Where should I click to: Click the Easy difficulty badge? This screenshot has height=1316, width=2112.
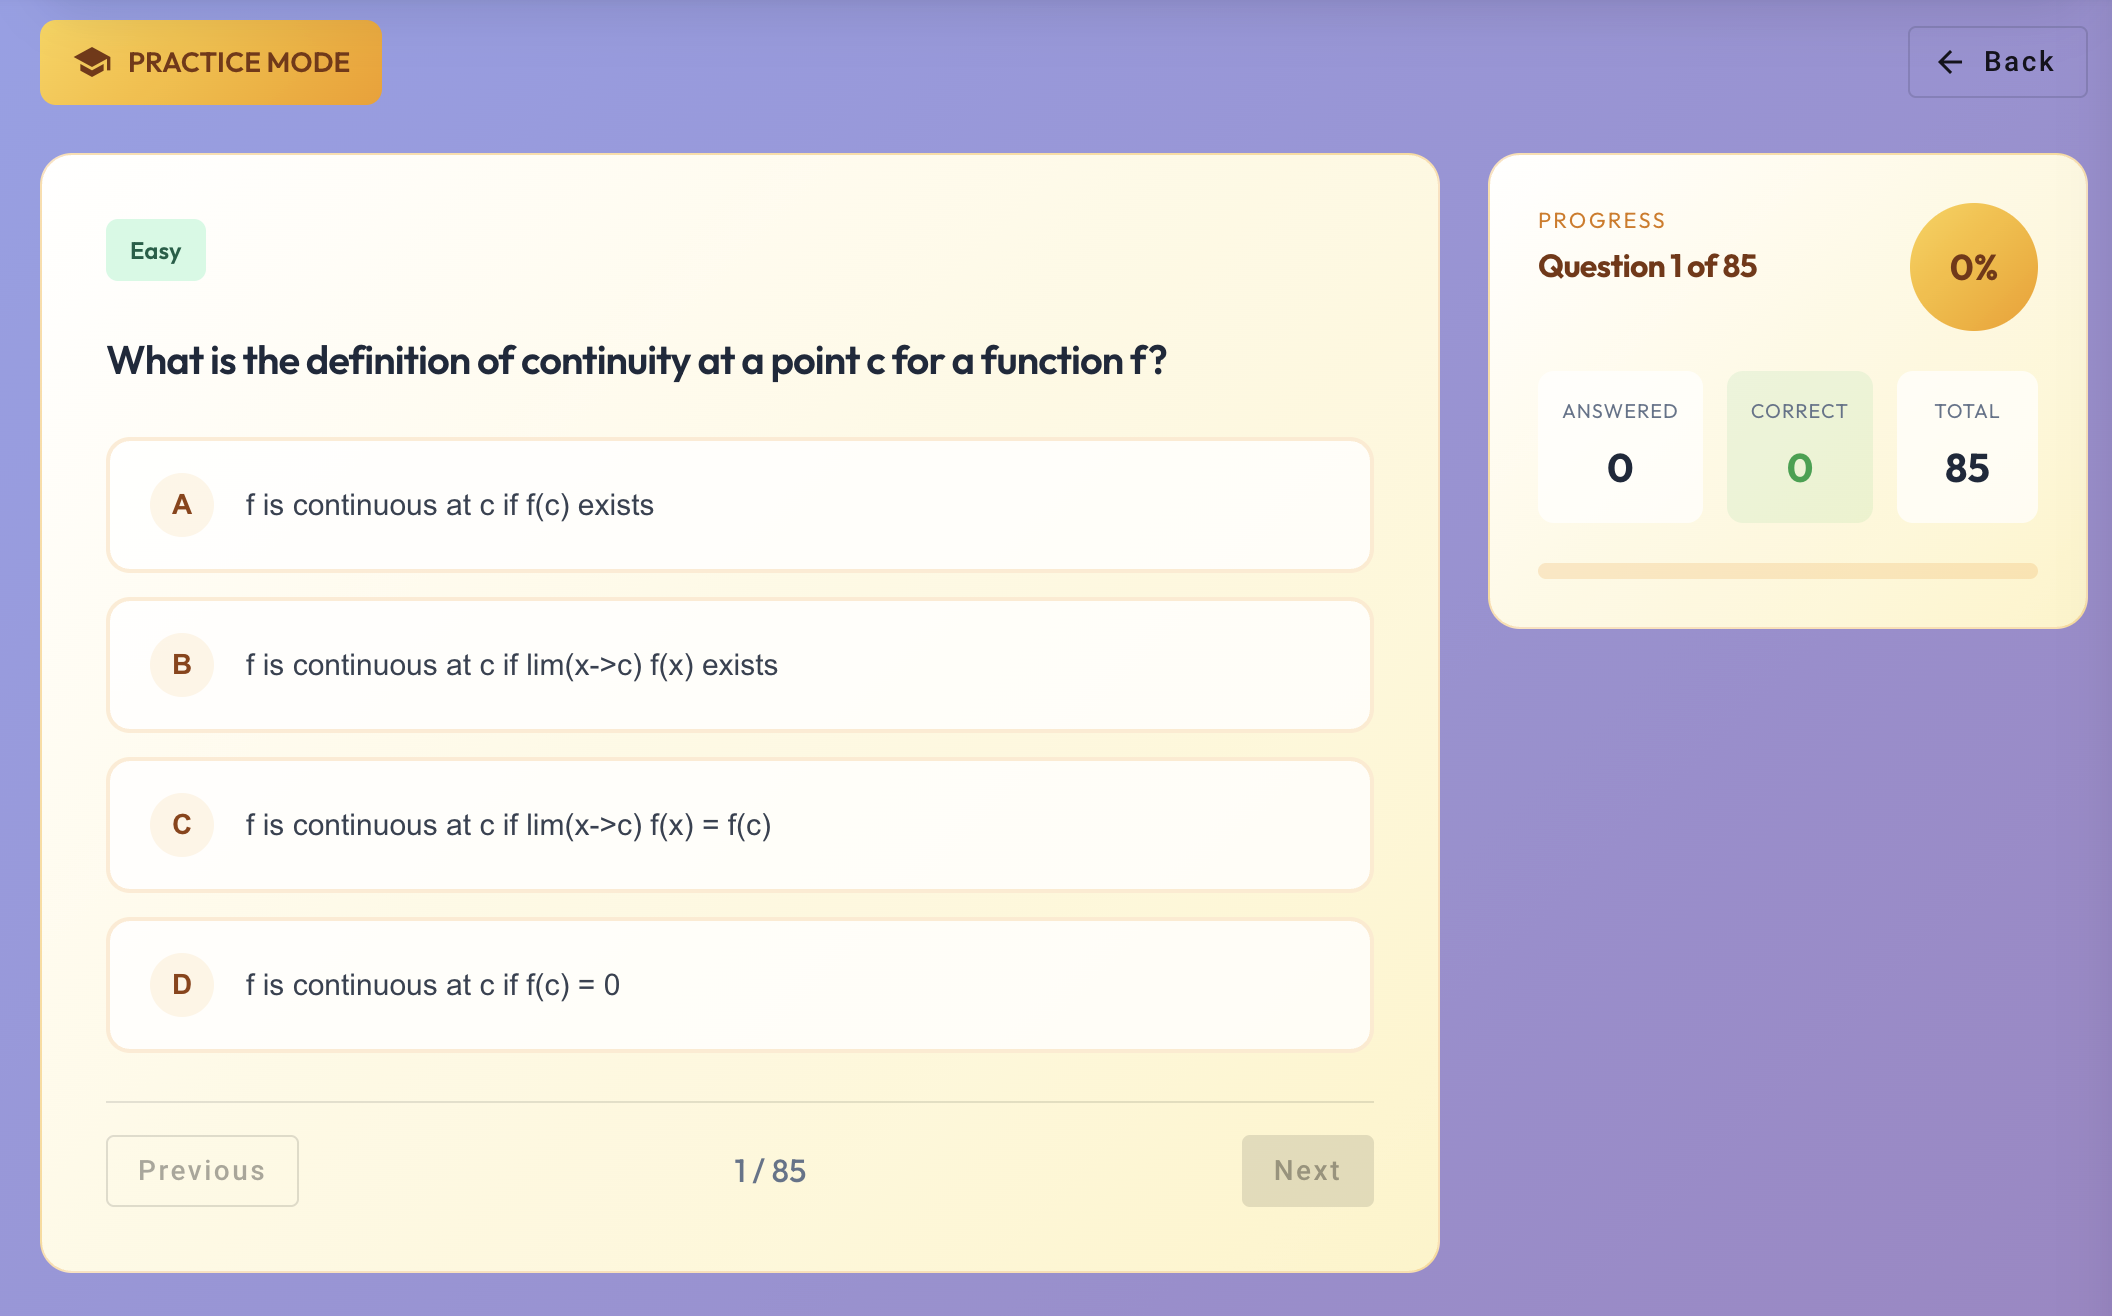click(x=155, y=250)
